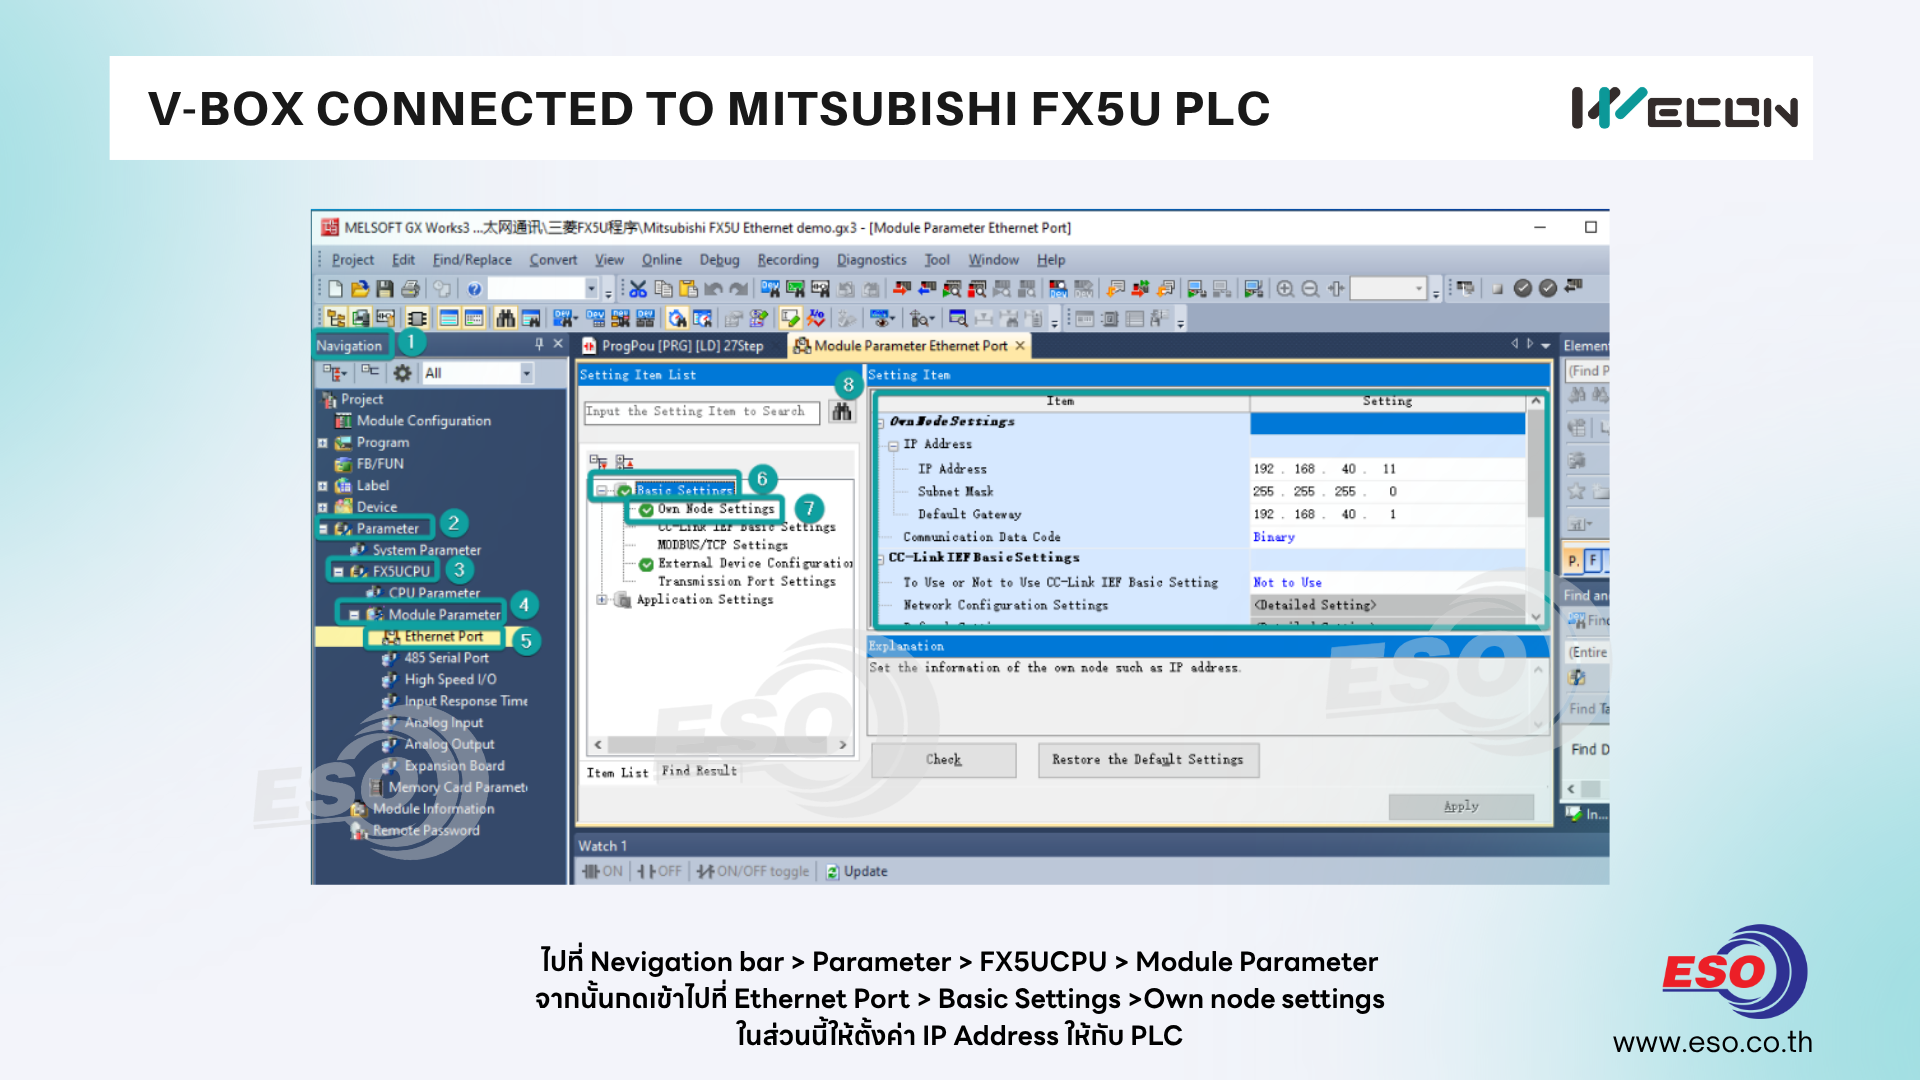Screen dimensions: 1920x1080
Task: Click ON/OFF toggle in Watch 1 bar
Action: click(x=754, y=872)
